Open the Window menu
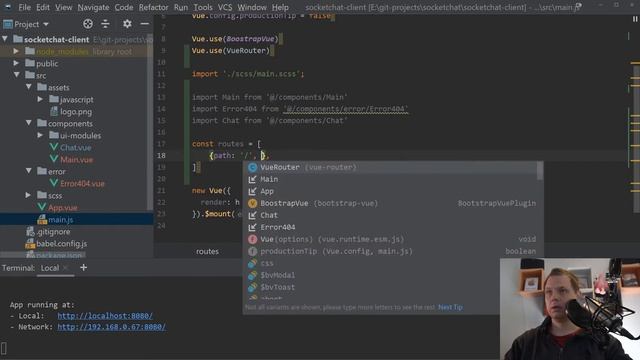 pos(252,7)
